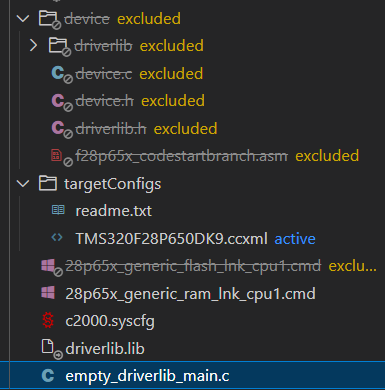385x390 pixels.
Task: Click the TMS320F28P650DK9.ccxml code icon
Action: pos(57,238)
